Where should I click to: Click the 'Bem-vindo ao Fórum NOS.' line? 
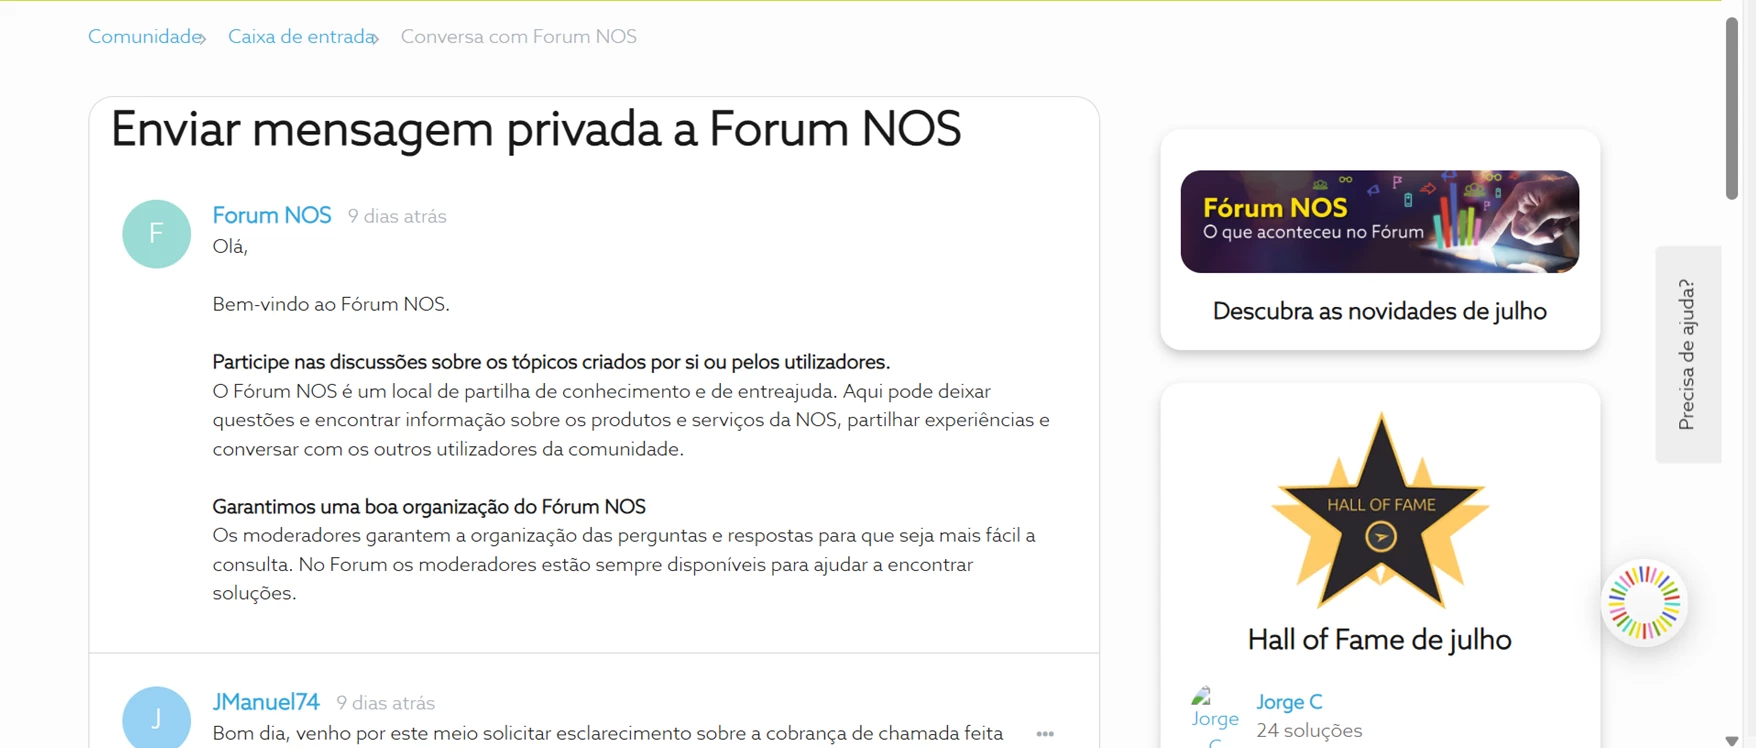[x=331, y=304]
